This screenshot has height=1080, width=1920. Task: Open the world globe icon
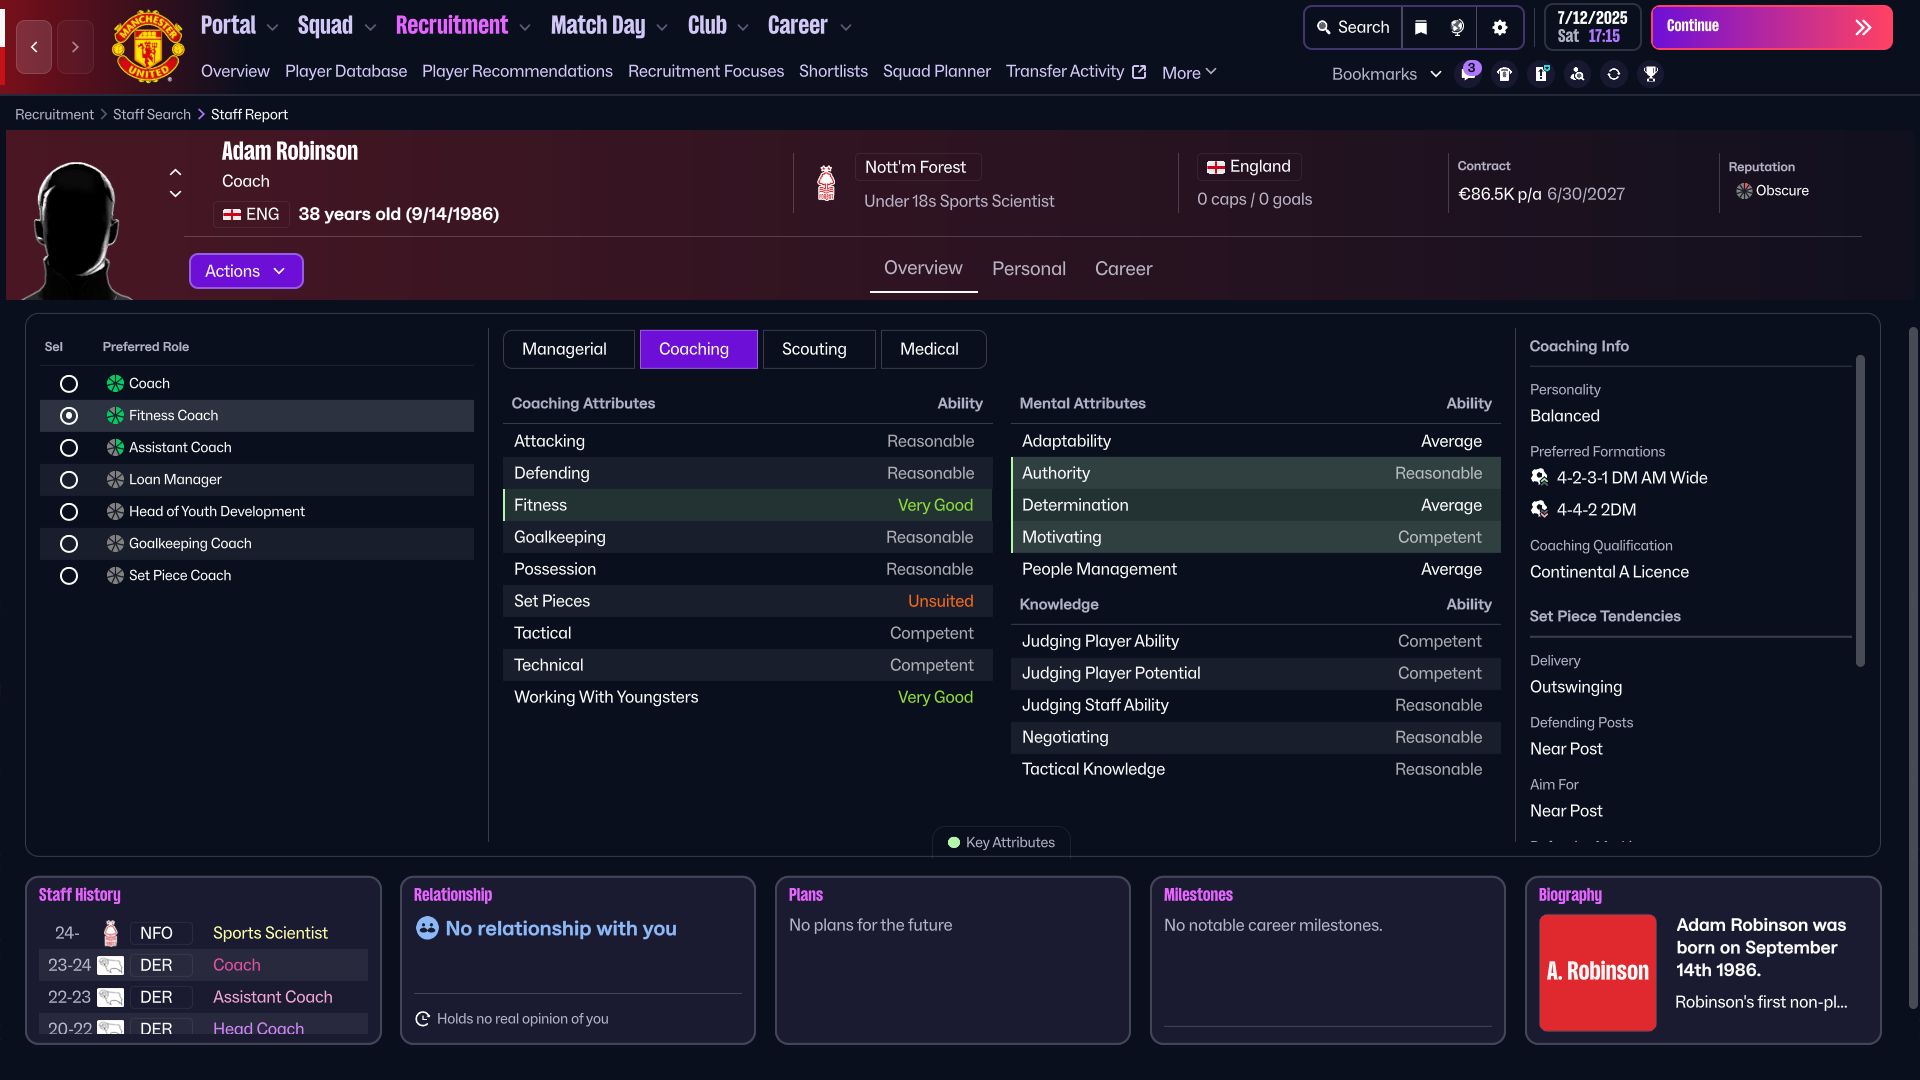[1457, 28]
